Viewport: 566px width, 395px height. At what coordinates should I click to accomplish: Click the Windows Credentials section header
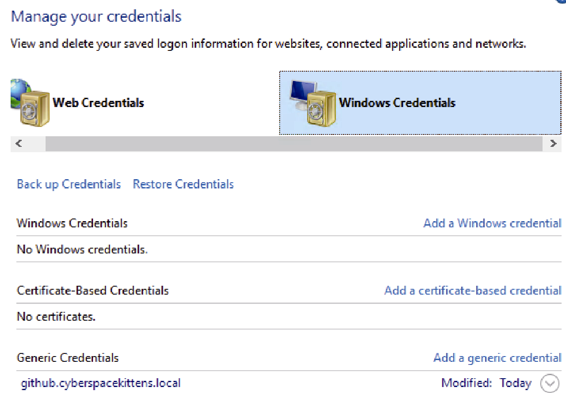click(72, 223)
